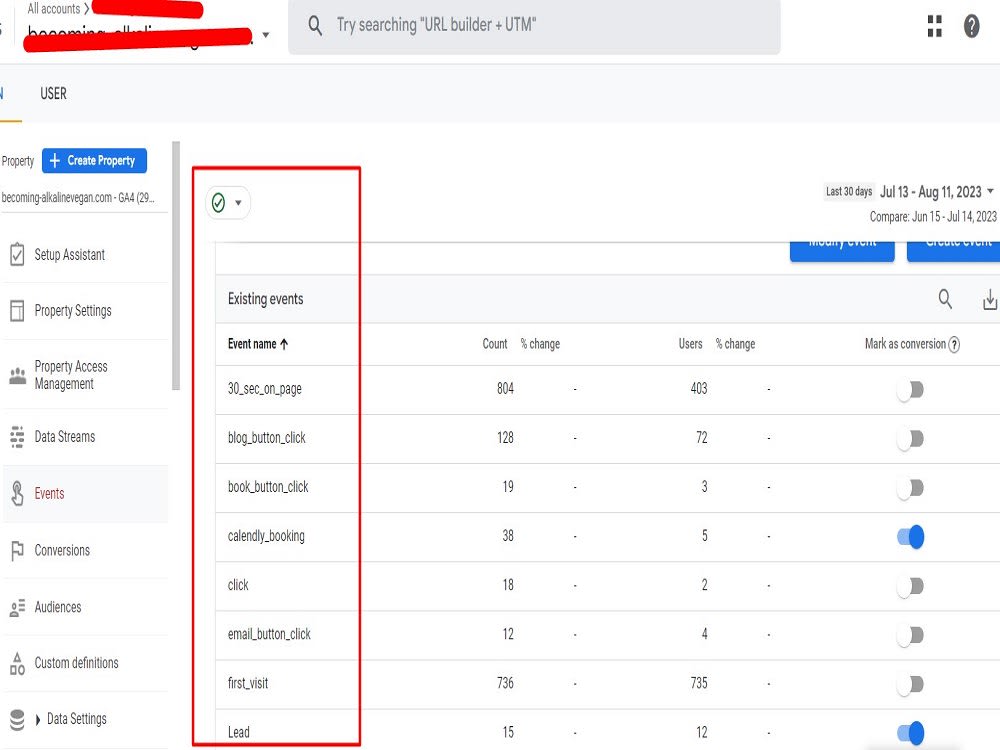1000x750 pixels.
Task: Click the sidebar vertical scrollbar
Action: click(x=176, y=265)
